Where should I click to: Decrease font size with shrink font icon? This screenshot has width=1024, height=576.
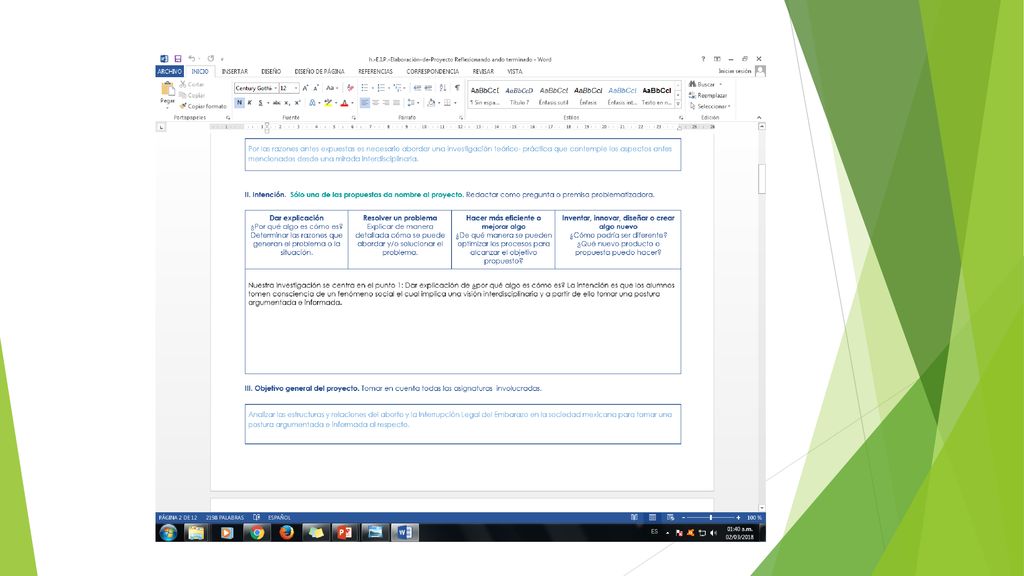316,88
